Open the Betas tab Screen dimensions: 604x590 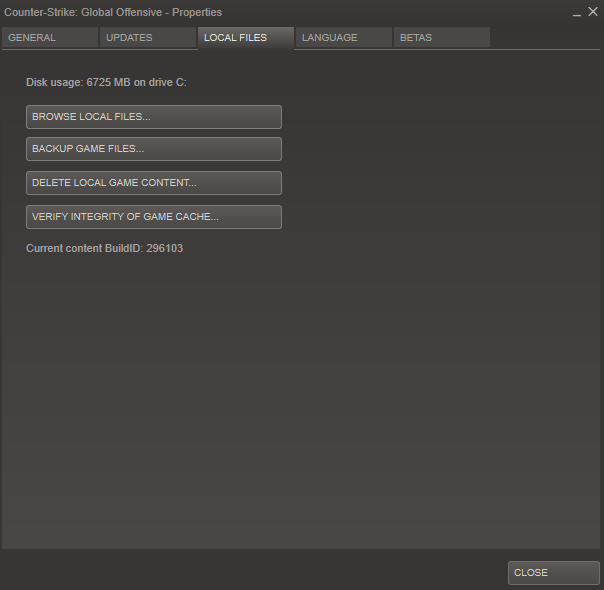point(442,37)
